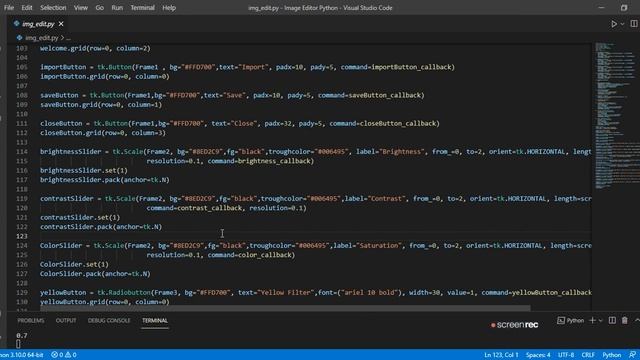Open the Help menu

pyautogui.click(x=169, y=8)
